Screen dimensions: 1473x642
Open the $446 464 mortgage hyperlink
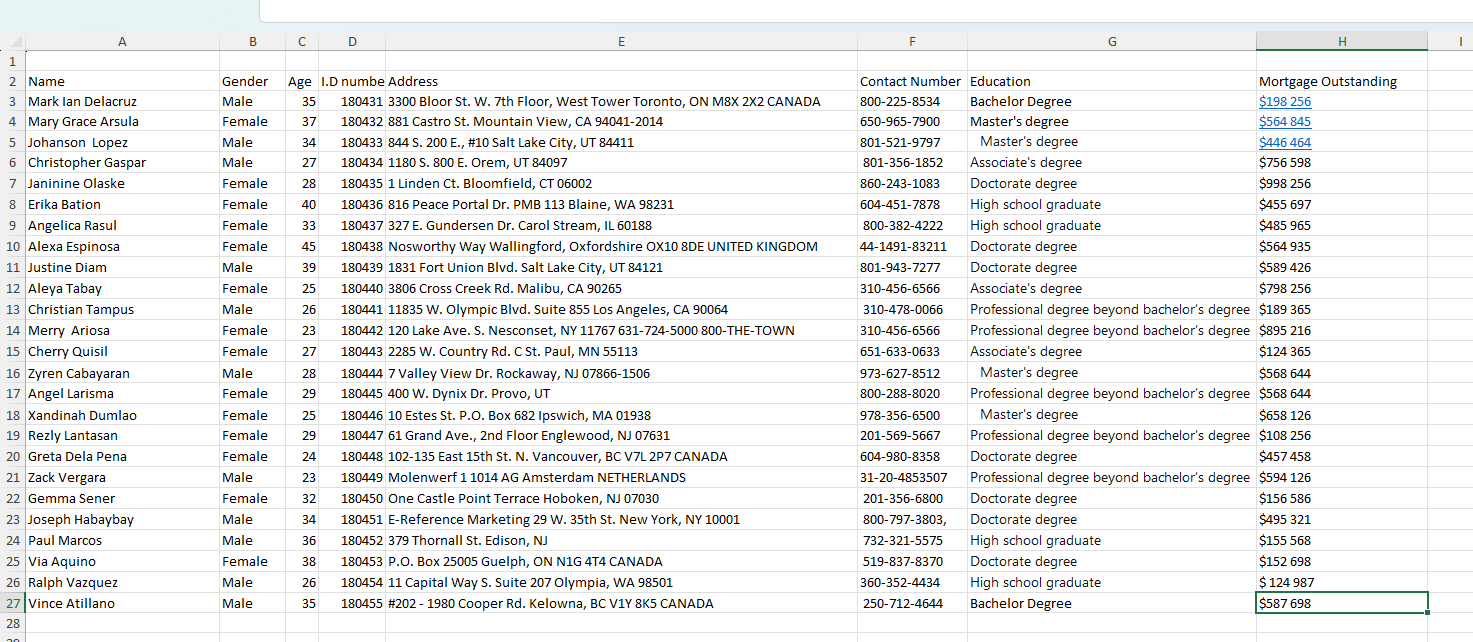(1285, 143)
